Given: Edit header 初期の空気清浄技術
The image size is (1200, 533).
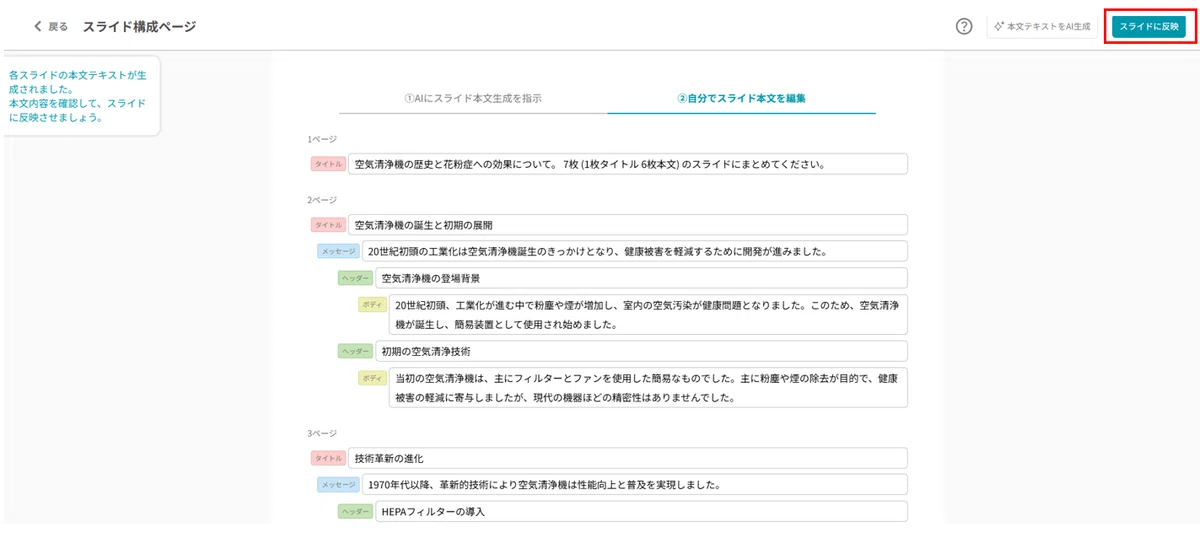Looking at the screenshot, I should [642, 351].
